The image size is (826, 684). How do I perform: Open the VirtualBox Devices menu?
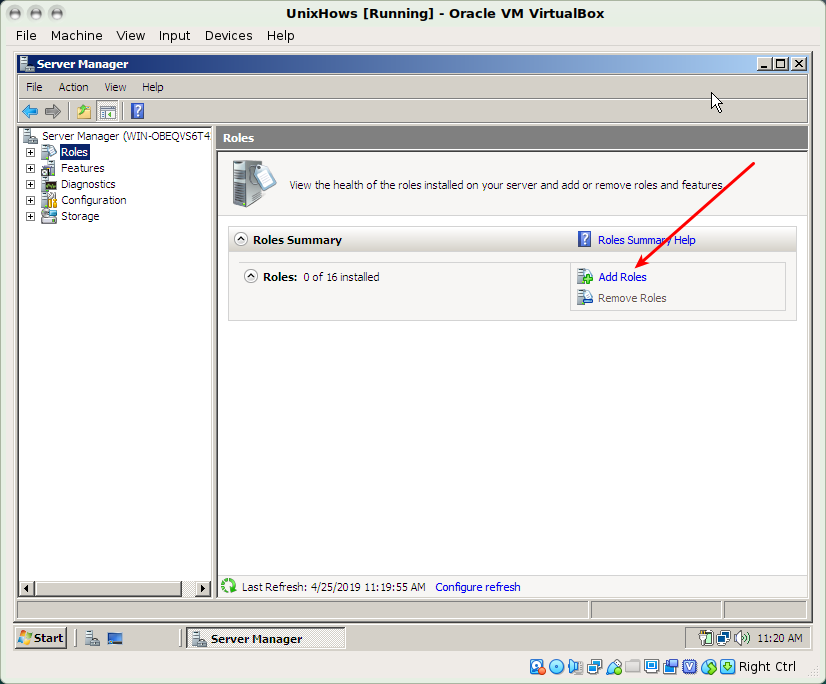(229, 35)
